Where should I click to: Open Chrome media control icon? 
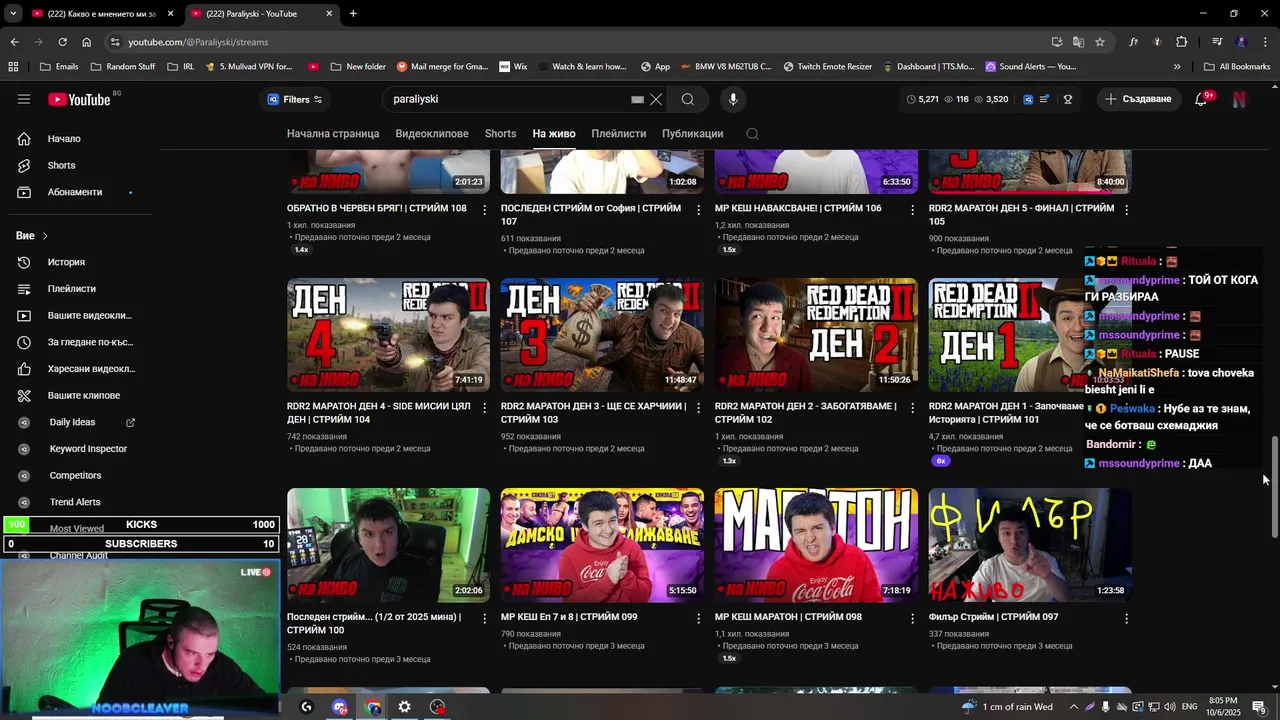pos(1217,42)
